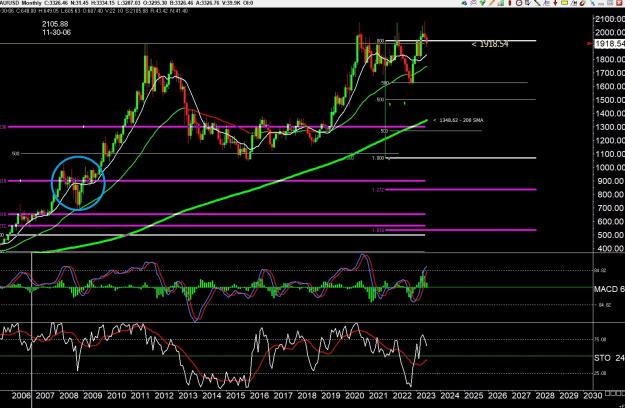This screenshot has width=625, height=408.
Task: Click the green down-arrow toolbar icon
Action: [x=482, y=3]
